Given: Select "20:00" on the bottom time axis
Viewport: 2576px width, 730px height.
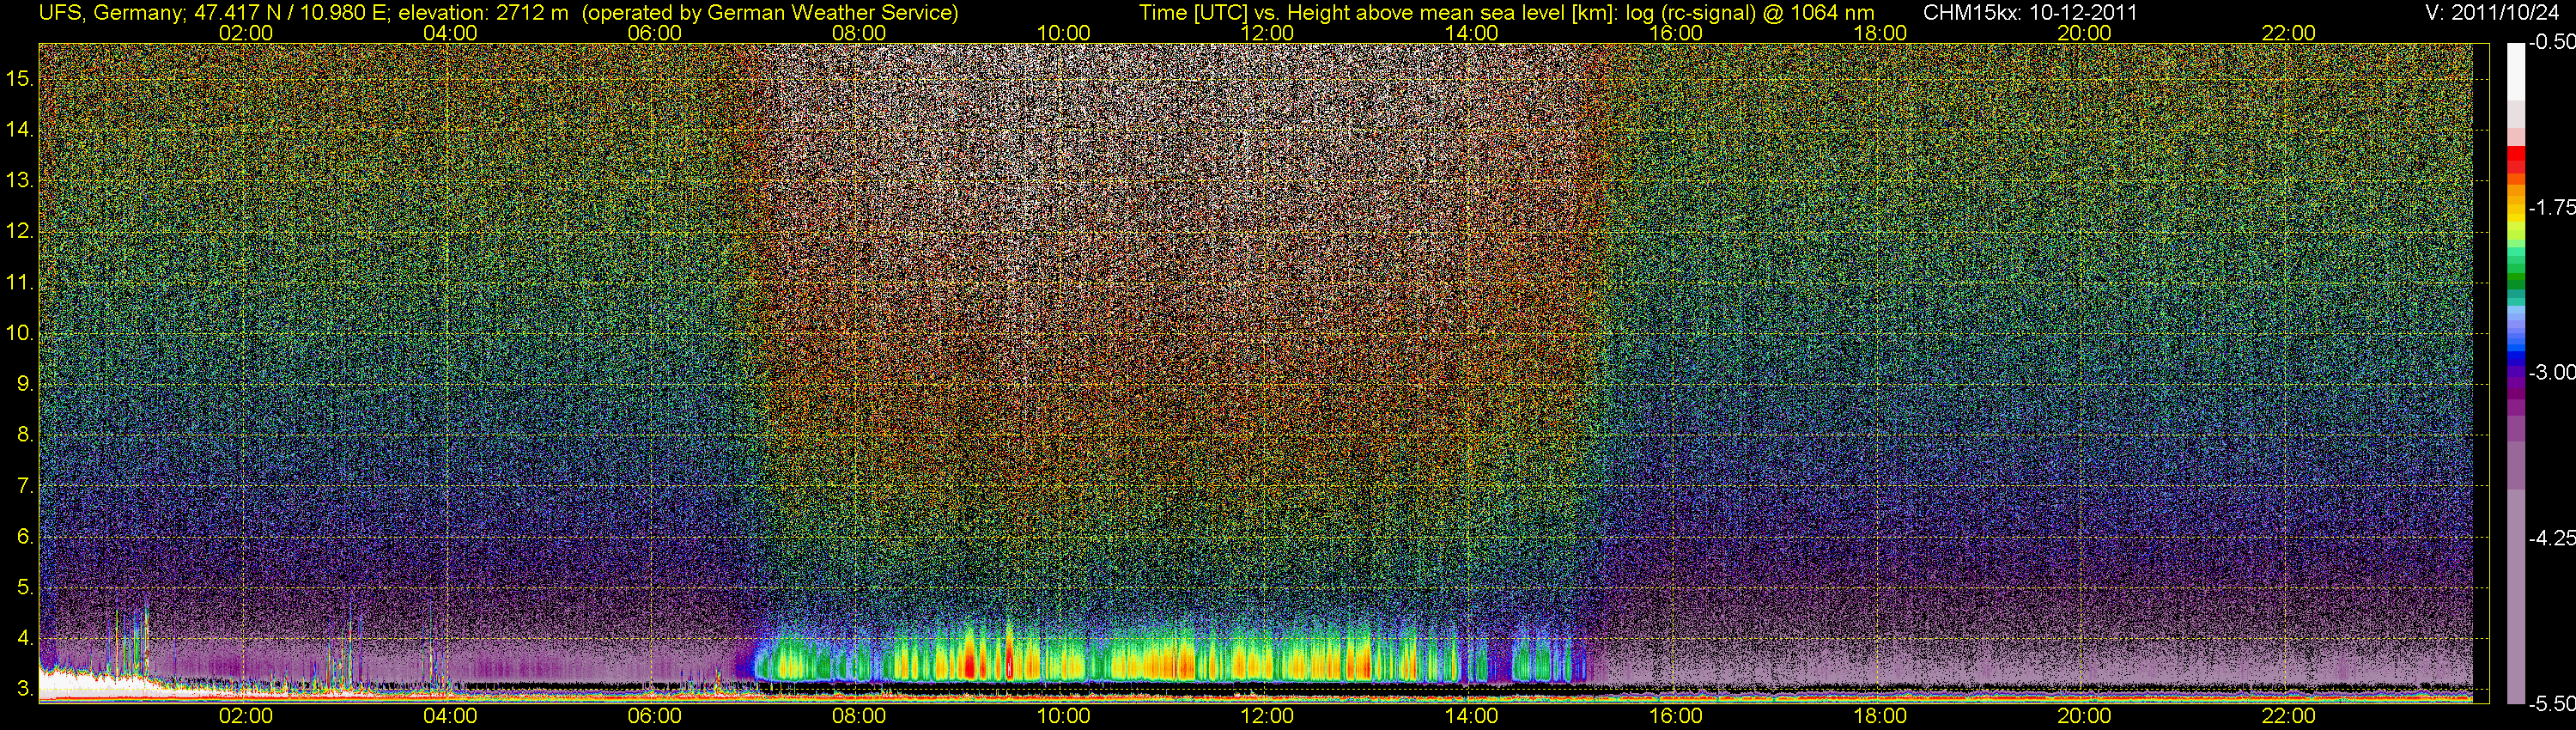Looking at the screenshot, I should (2084, 716).
